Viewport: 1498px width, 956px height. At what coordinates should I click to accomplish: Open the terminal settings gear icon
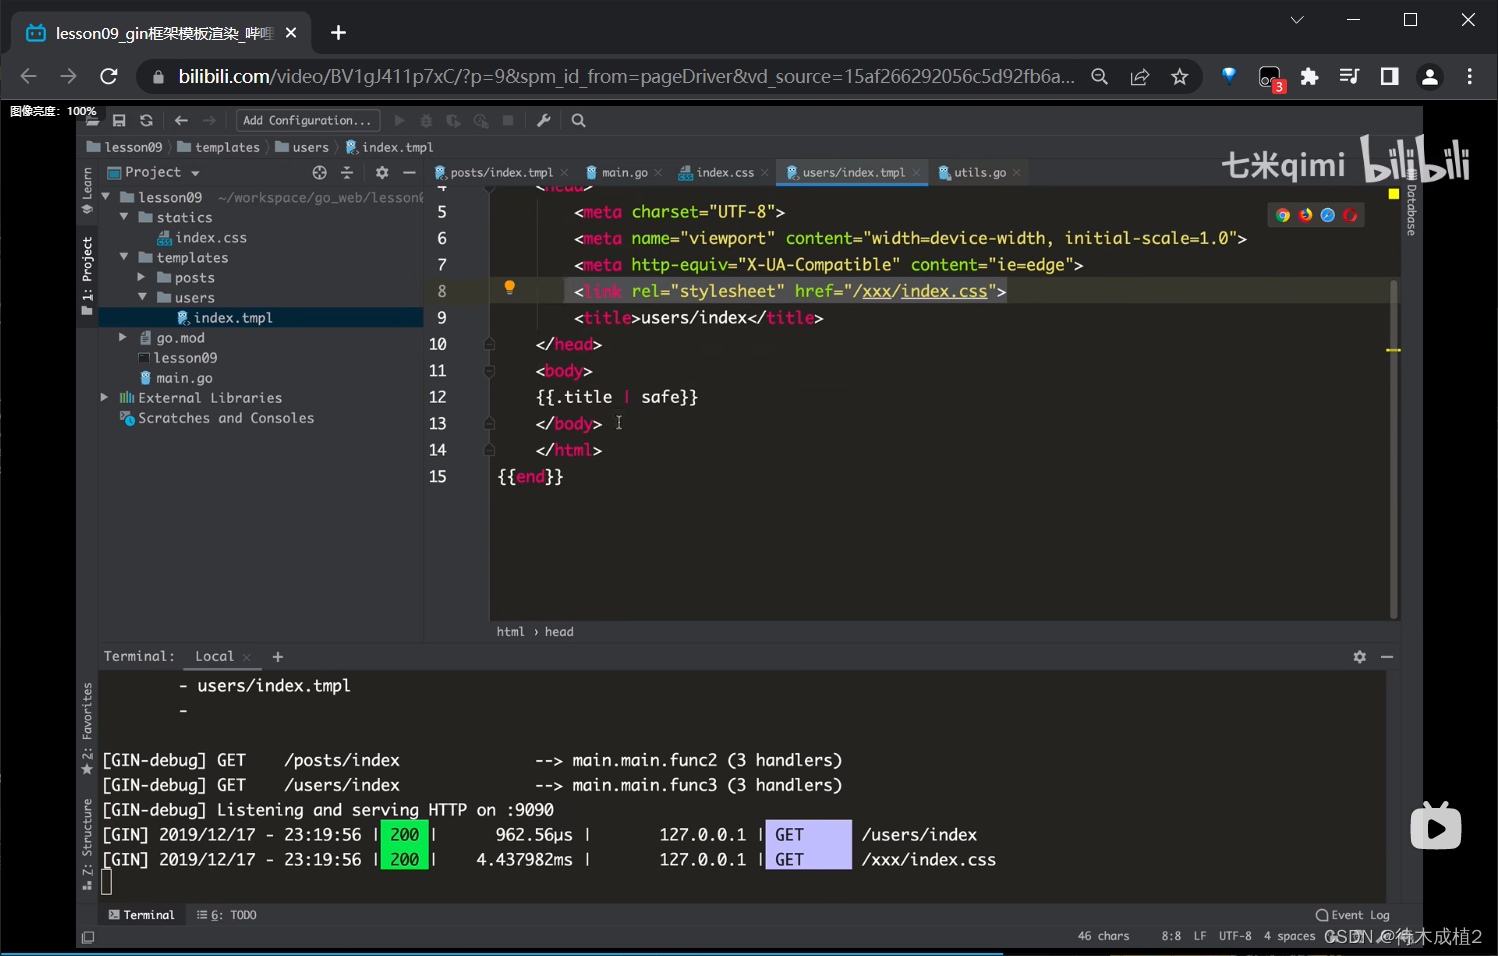[x=1359, y=657]
